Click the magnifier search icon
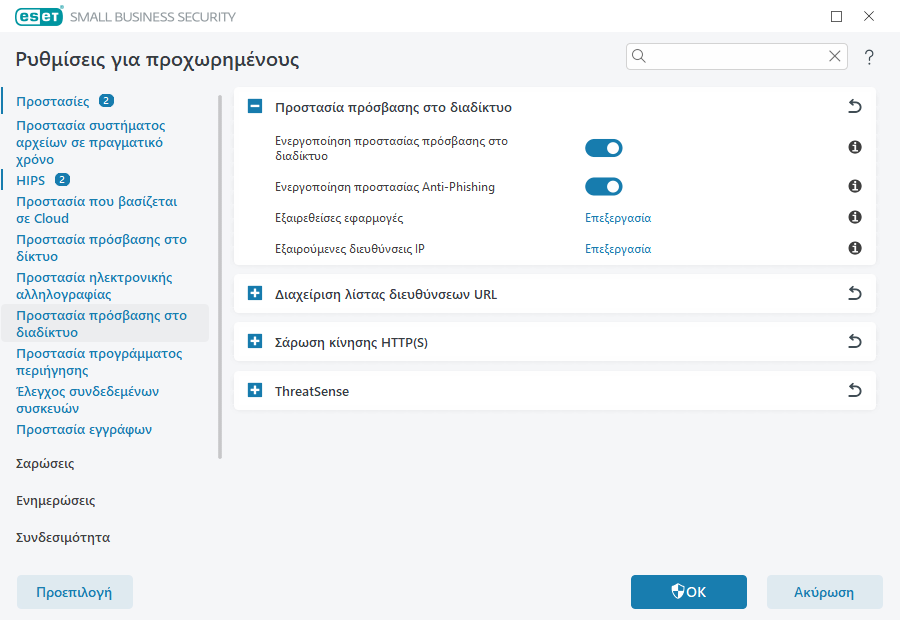Image resolution: width=900 pixels, height=620 pixels. coord(639,56)
